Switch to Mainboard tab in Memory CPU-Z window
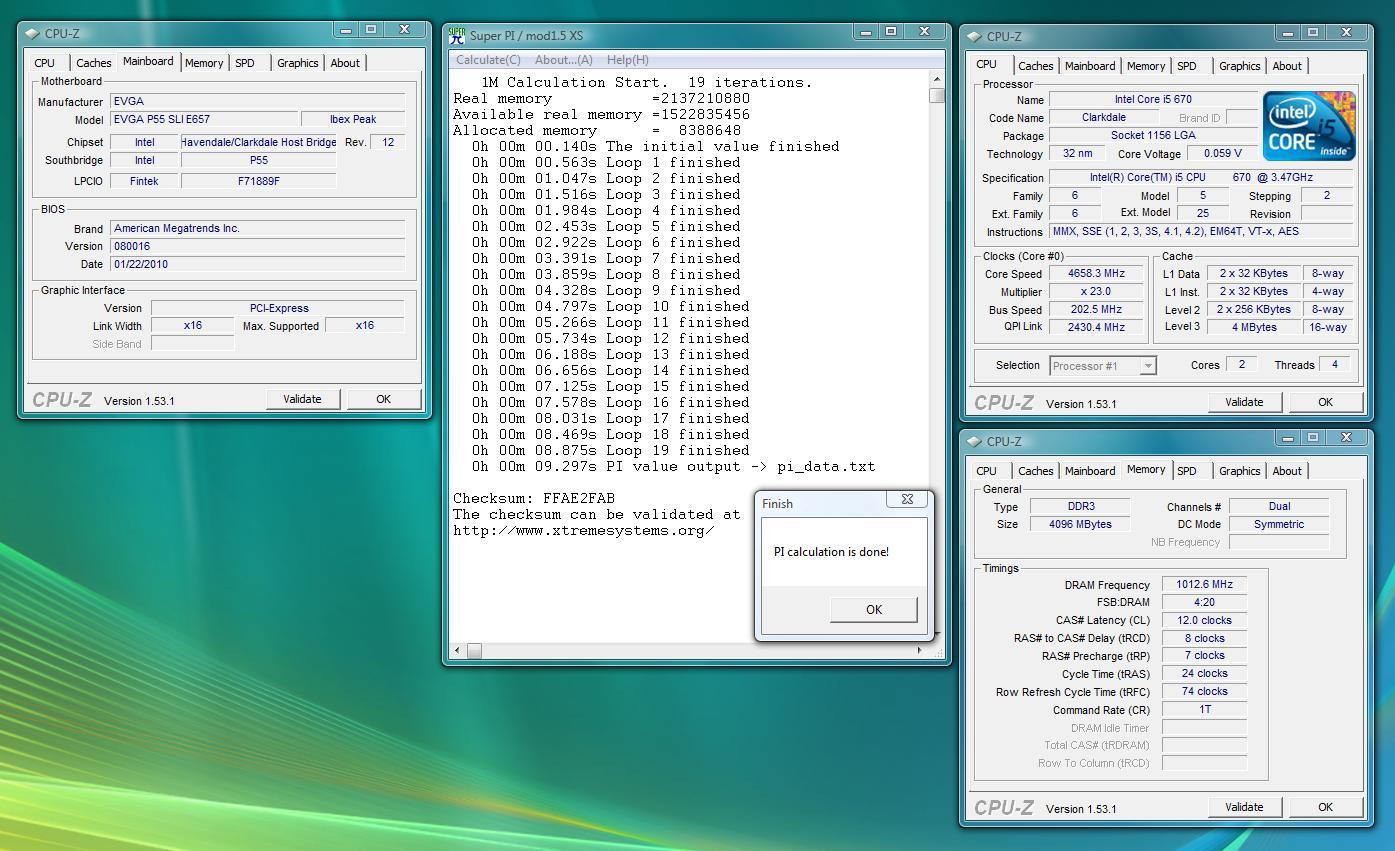This screenshot has height=851, width=1395. click(1090, 471)
